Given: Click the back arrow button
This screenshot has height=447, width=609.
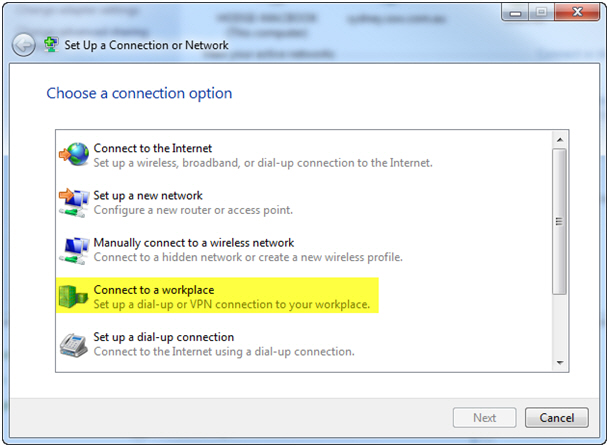Looking at the screenshot, I should pos(22,45).
